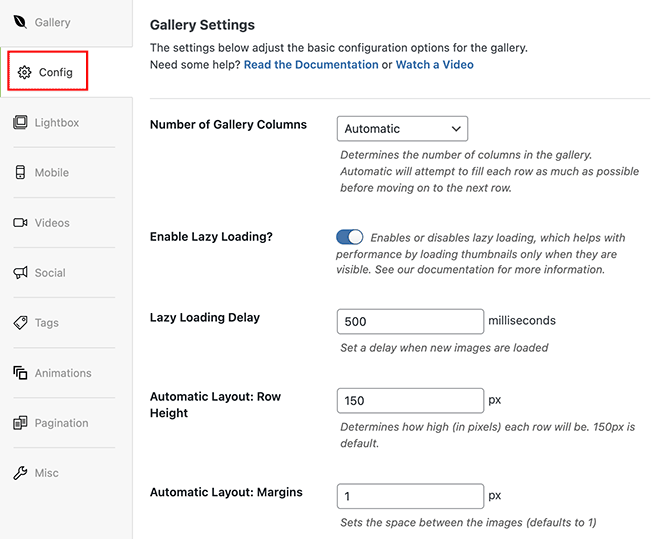This screenshot has height=539, width=662.
Task: Click the Pagination icon in sidebar
Action: [x=20, y=423]
